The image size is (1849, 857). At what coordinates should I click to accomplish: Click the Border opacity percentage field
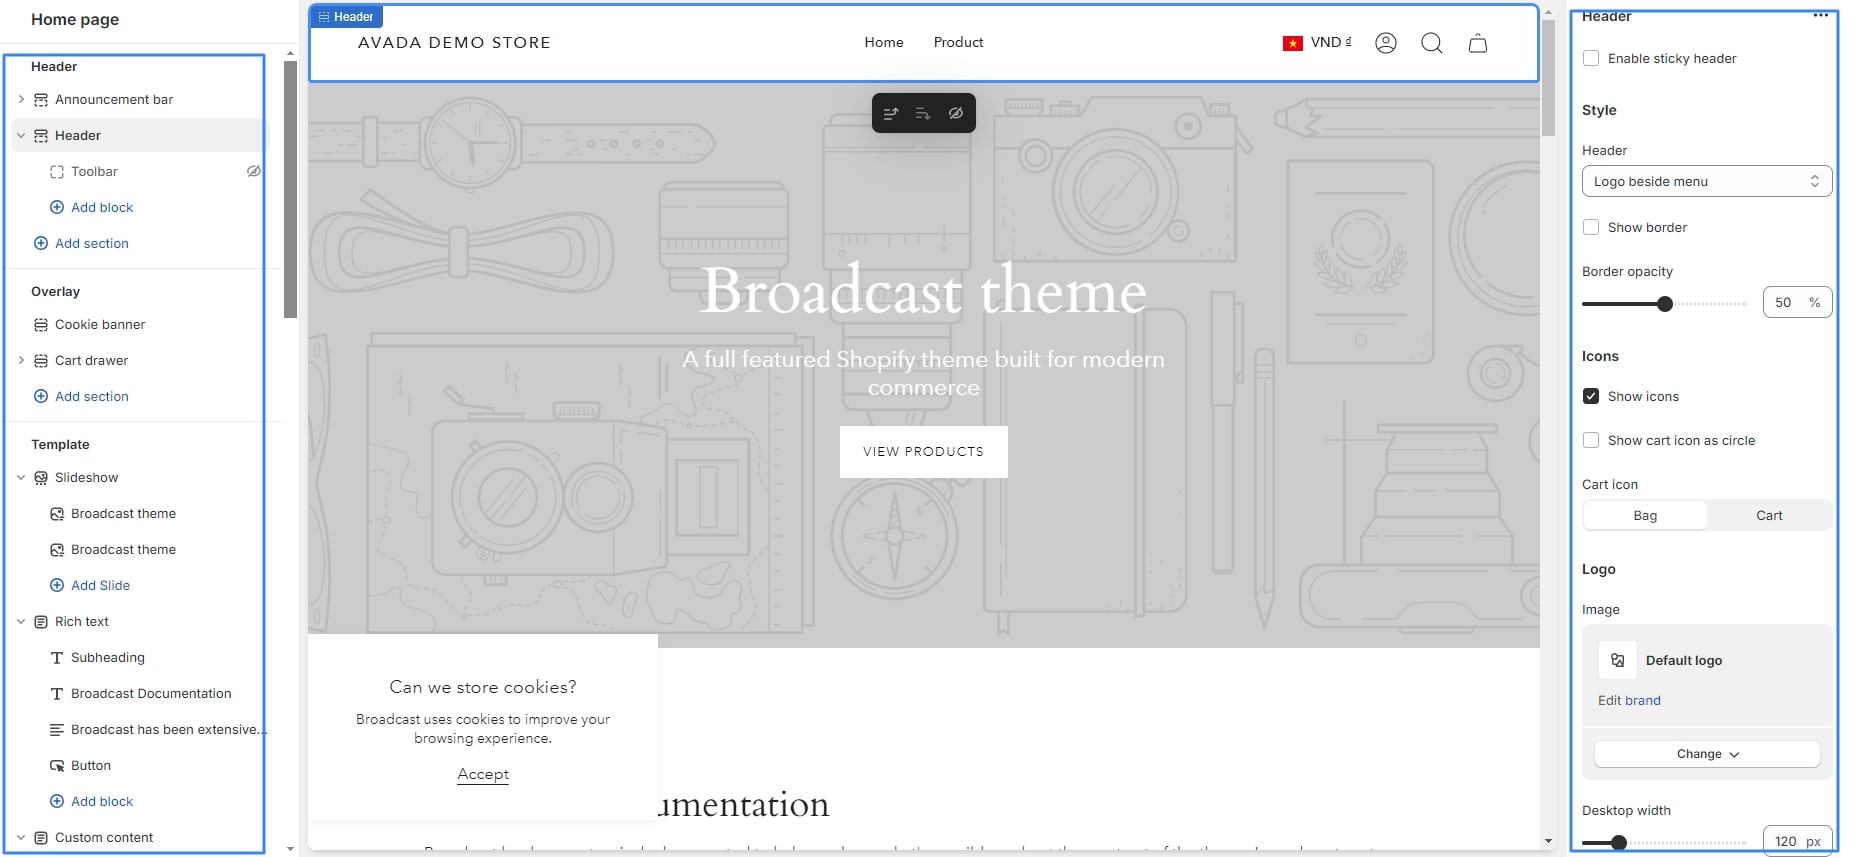1797,302
